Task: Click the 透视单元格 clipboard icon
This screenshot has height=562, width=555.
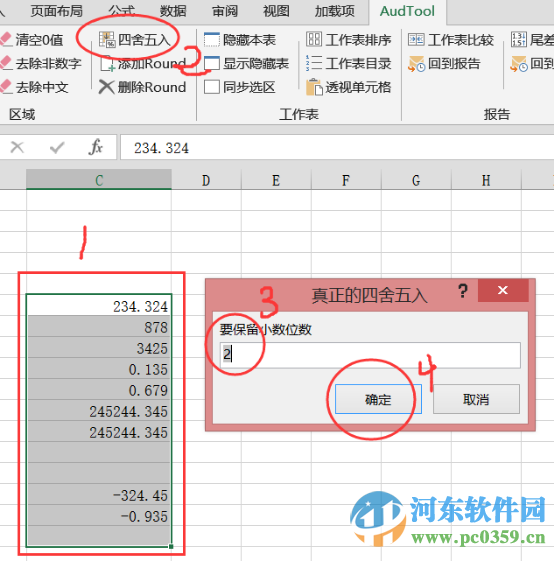Action: [x=314, y=87]
